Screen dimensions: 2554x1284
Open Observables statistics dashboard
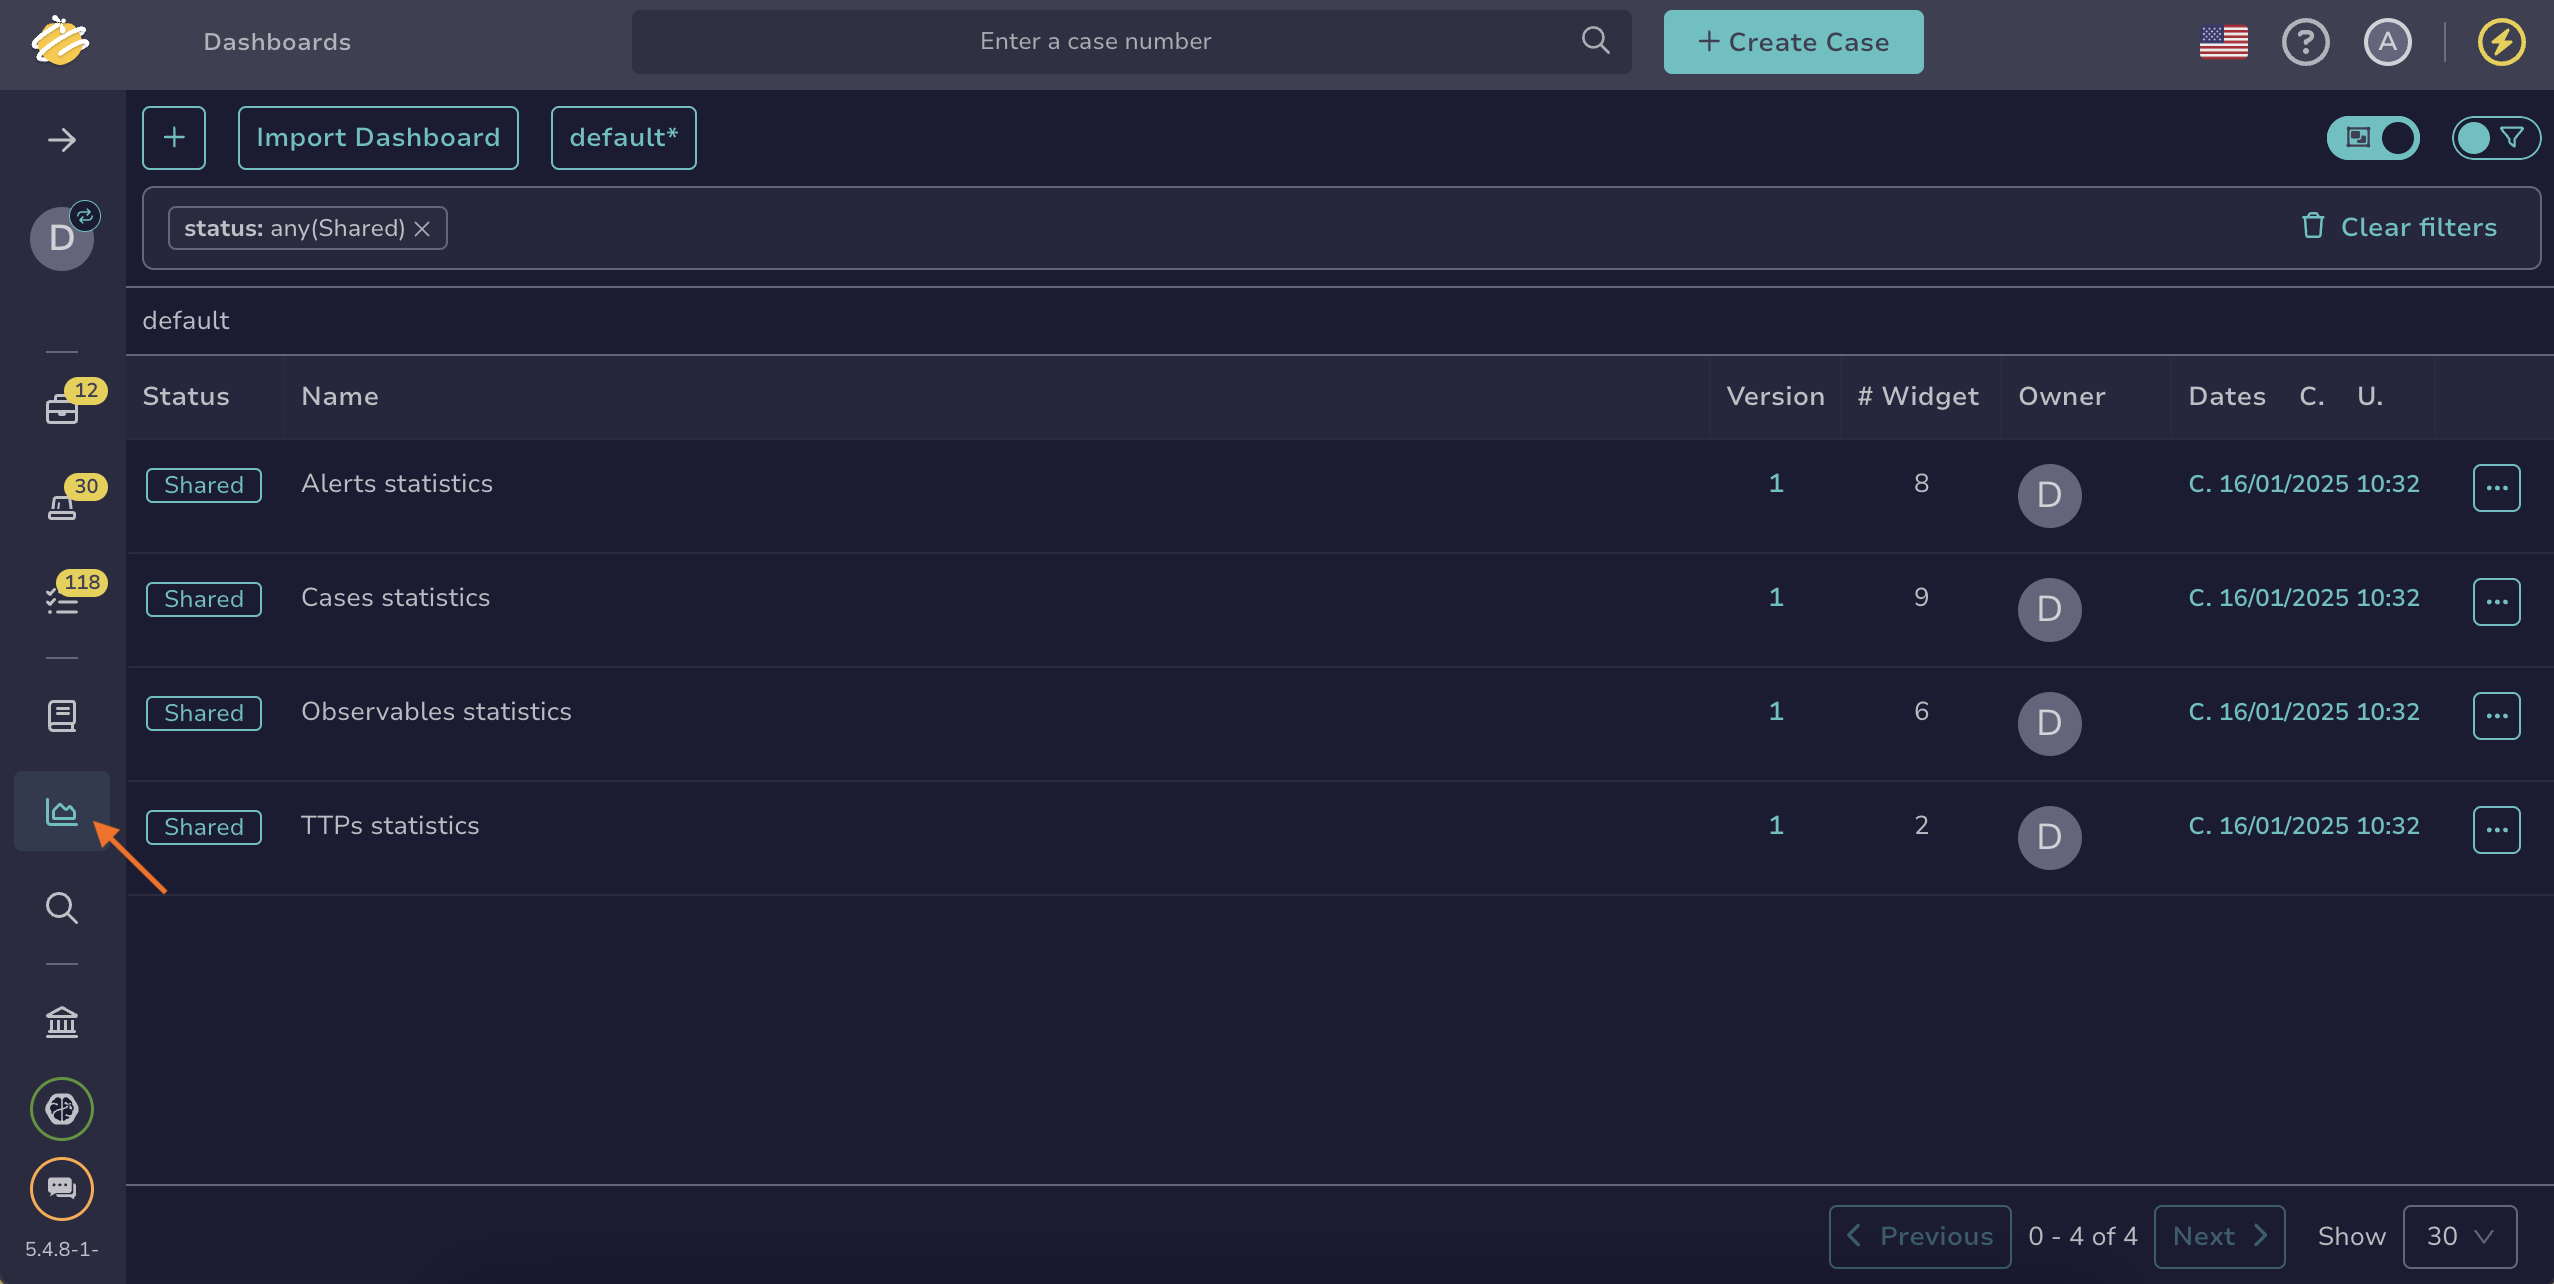(436, 712)
